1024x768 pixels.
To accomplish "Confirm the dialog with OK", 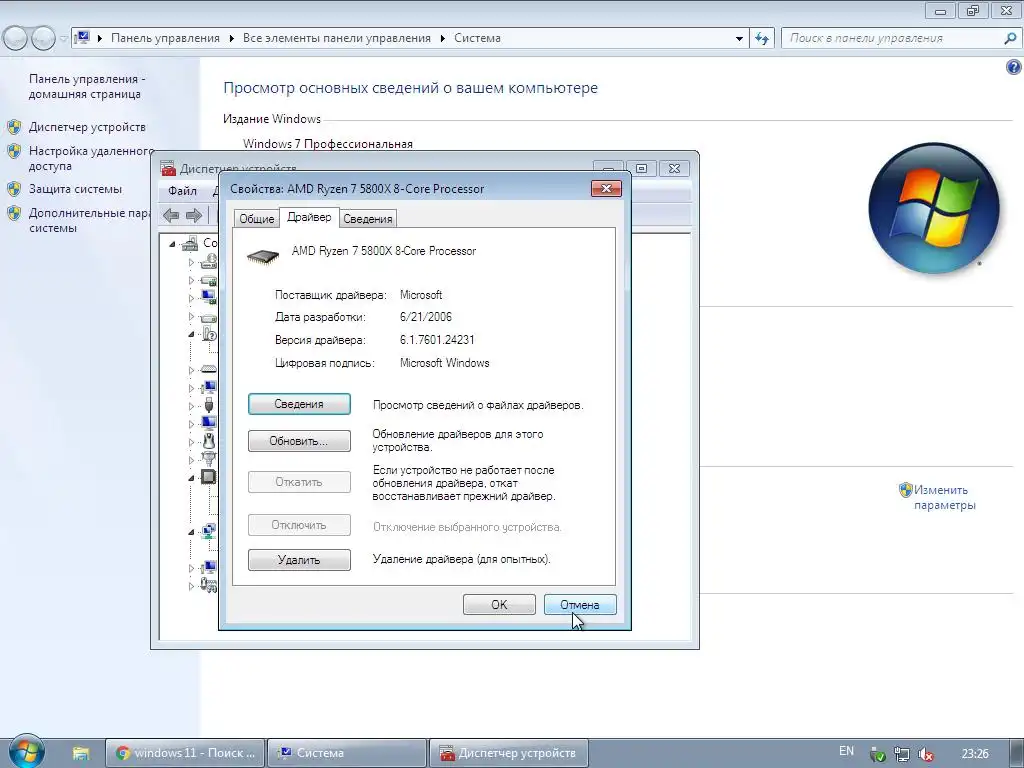I will tap(499, 605).
